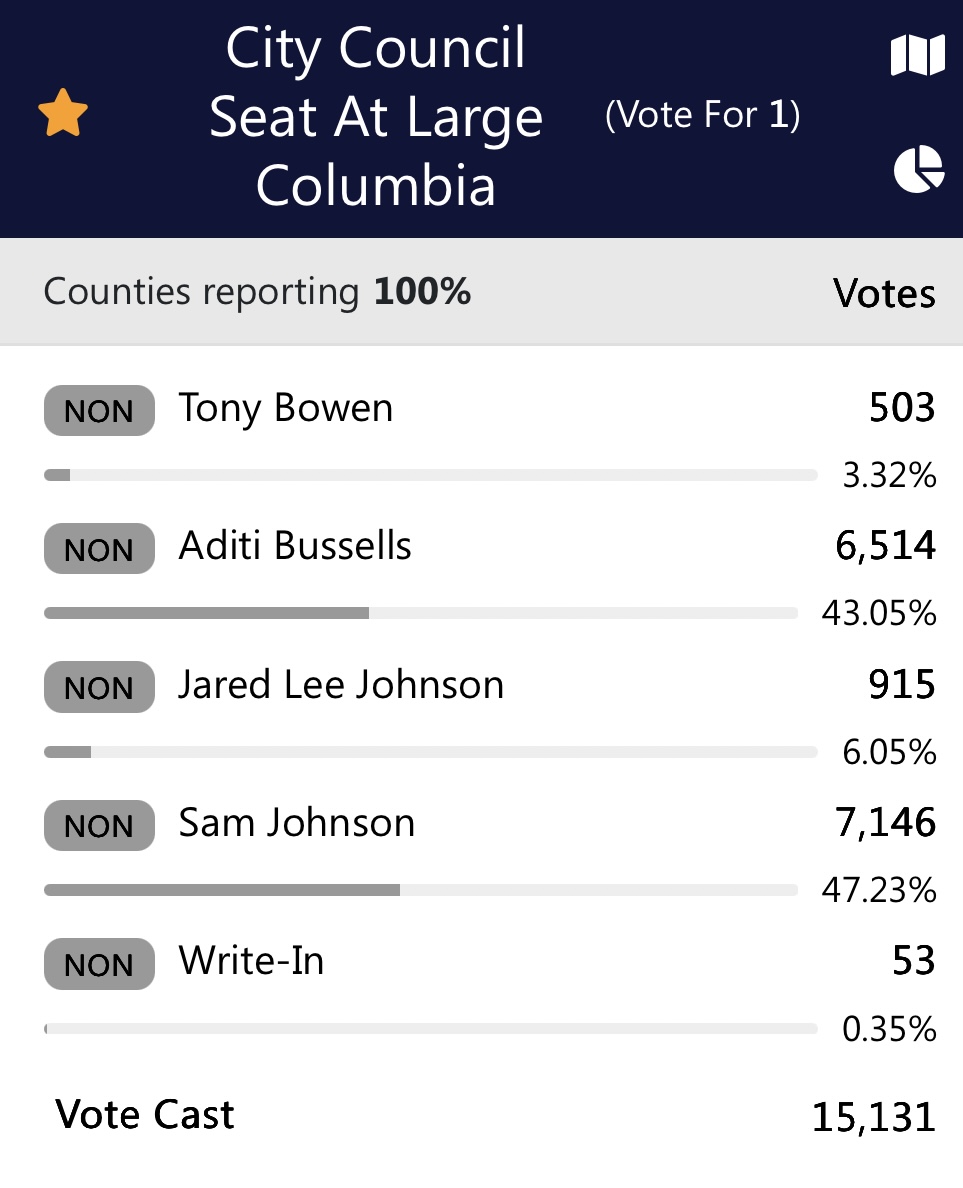Open Jared Lee Johnson's details
This screenshot has width=963, height=1188.
341,684
